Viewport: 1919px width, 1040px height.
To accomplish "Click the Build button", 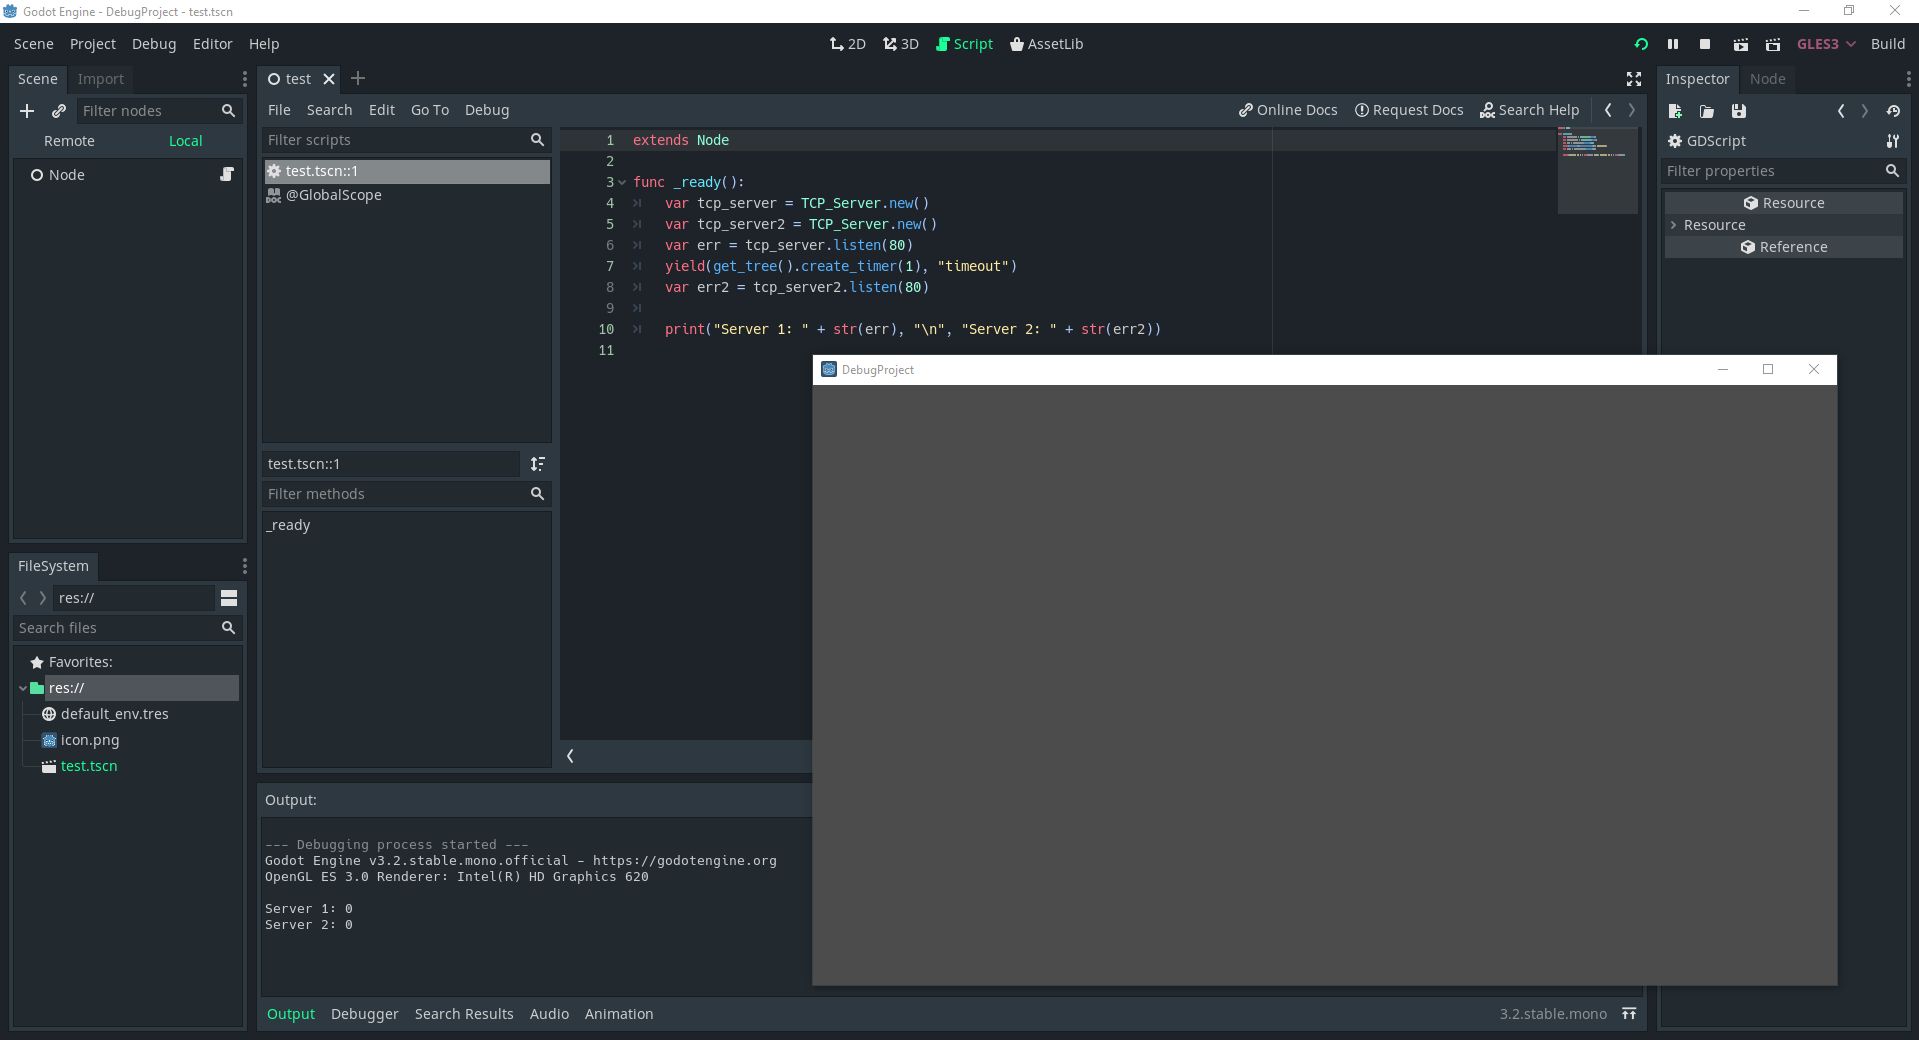I will 1888,44.
